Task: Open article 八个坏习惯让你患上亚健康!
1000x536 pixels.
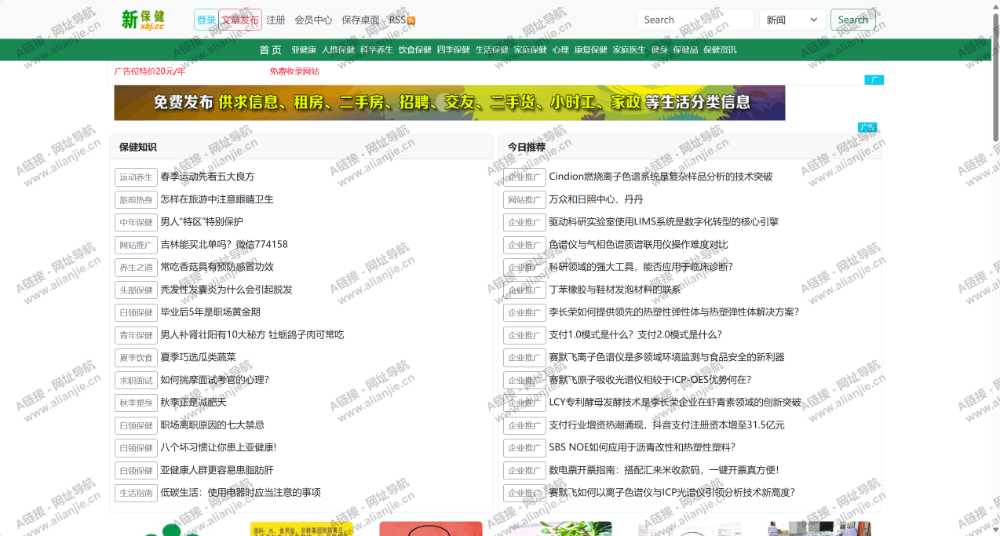Action: pos(218,447)
